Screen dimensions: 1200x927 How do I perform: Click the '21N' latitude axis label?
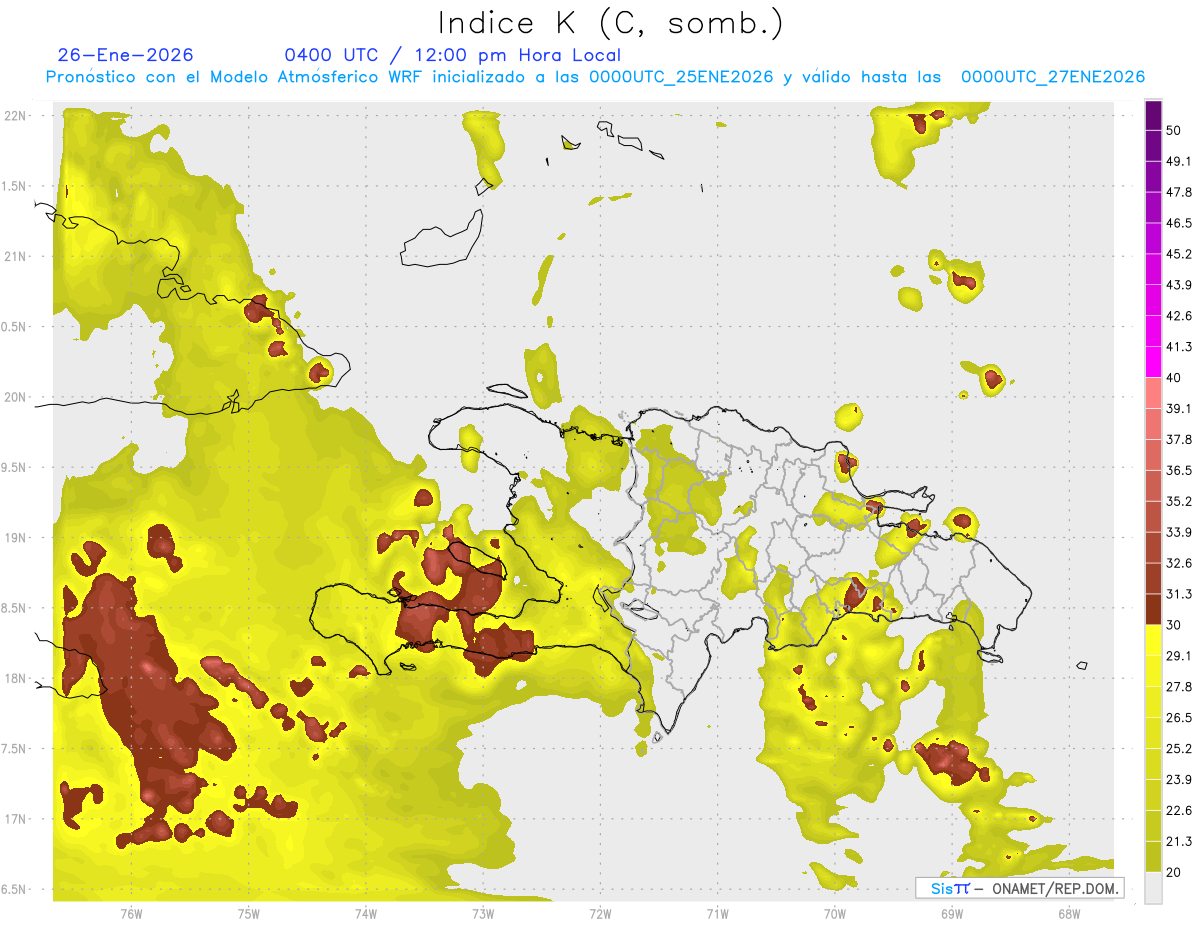(17, 256)
